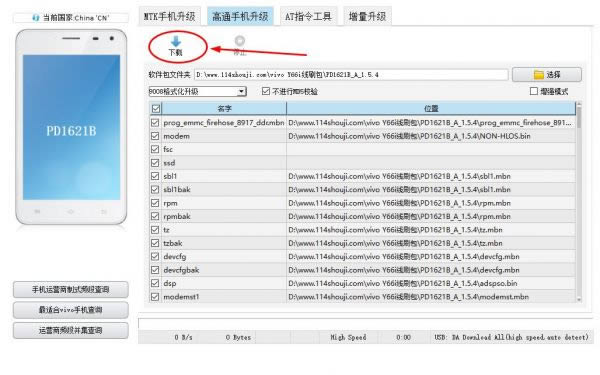Image resolution: width=600 pixels, height=375 pixels.
Task: Toggle the select-all checkbox in table header
Action: pyautogui.click(x=155, y=109)
